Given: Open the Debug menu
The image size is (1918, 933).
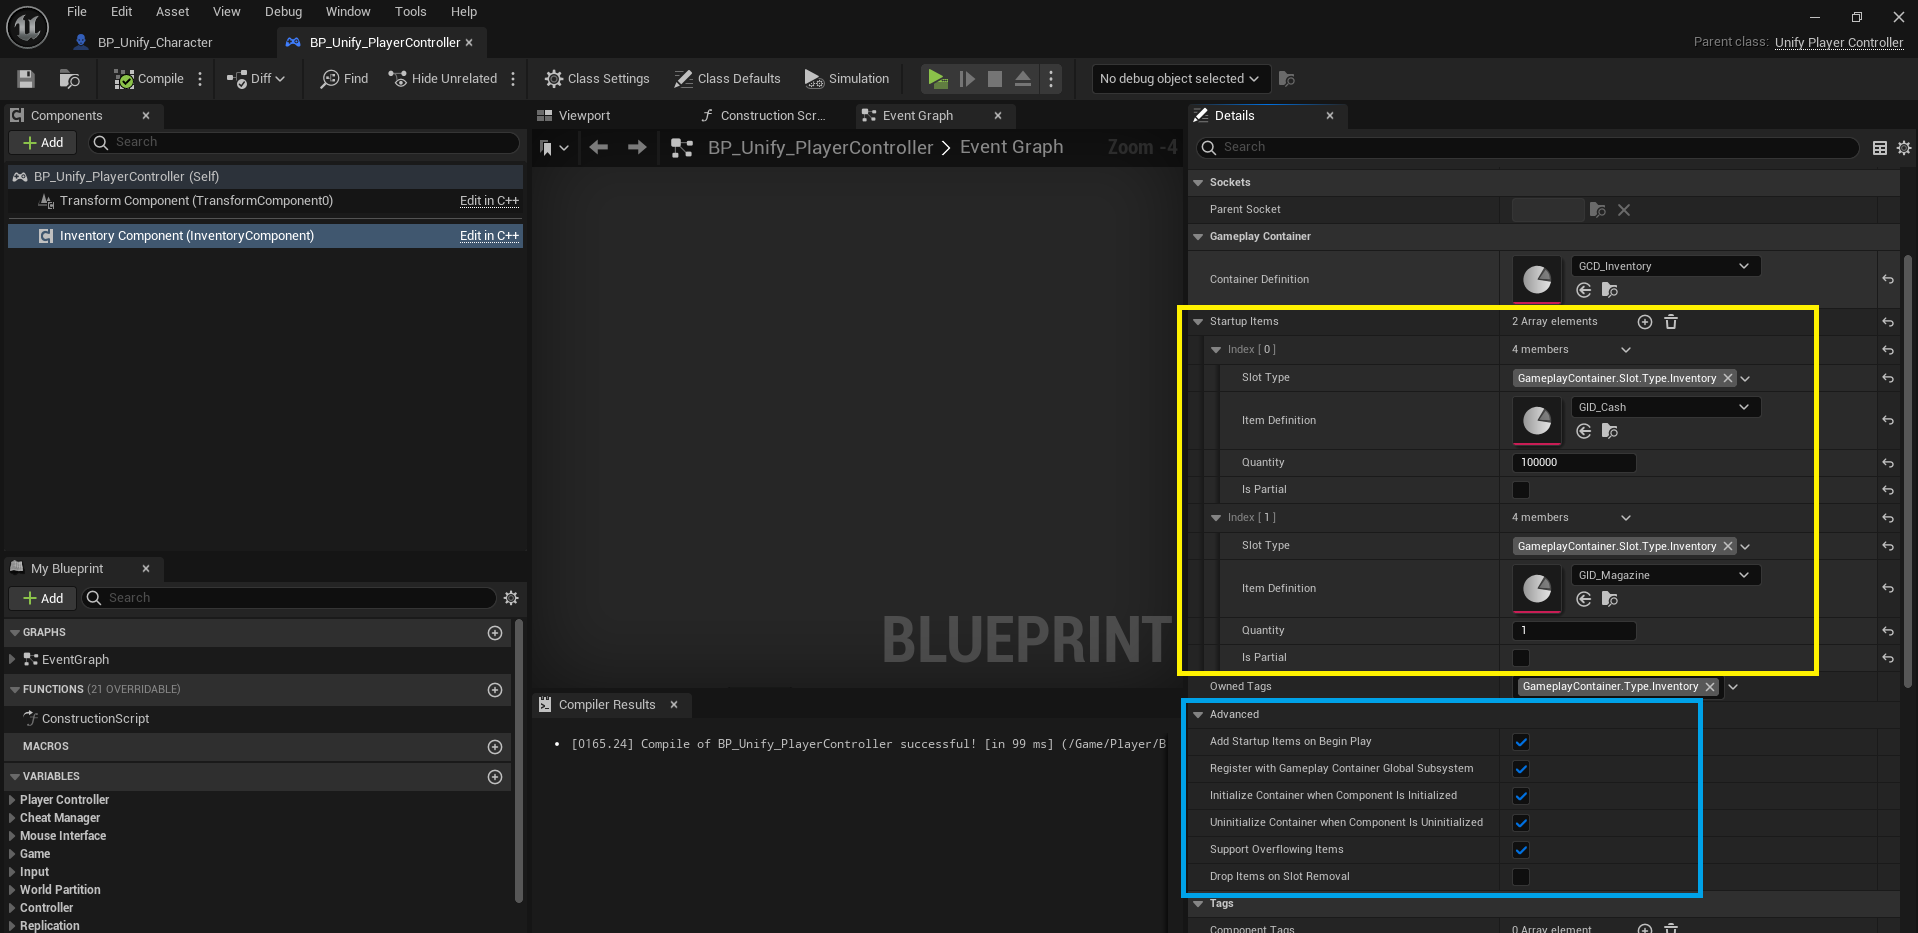Looking at the screenshot, I should tap(283, 12).
